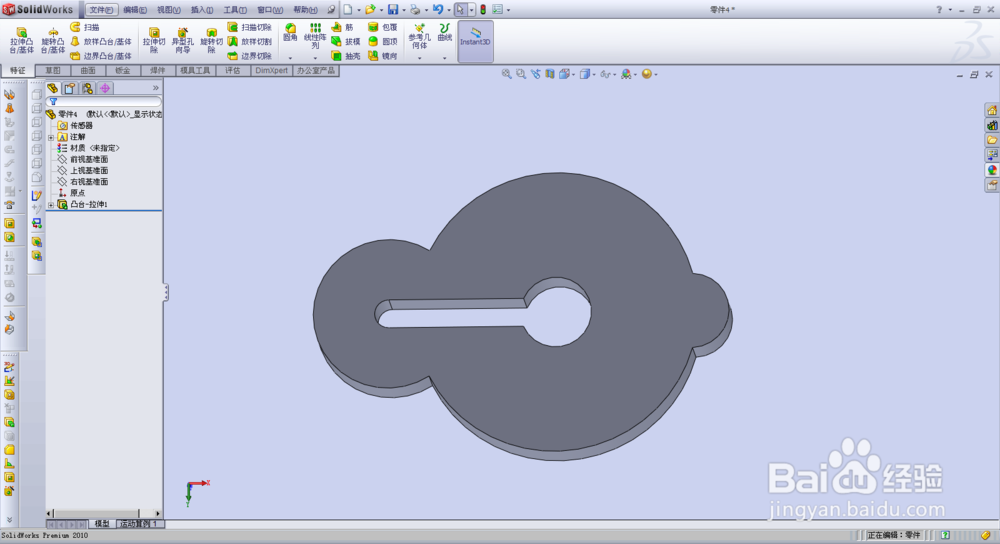Image resolution: width=1000 pixels, height=544 pixels.
Task: Switch to the 钣金 sheet metal tab
Action: pos(122,70)
